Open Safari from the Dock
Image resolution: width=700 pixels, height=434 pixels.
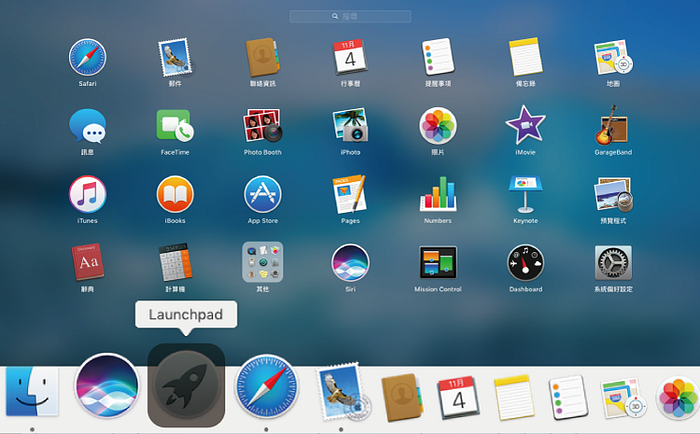click(267, 387)
